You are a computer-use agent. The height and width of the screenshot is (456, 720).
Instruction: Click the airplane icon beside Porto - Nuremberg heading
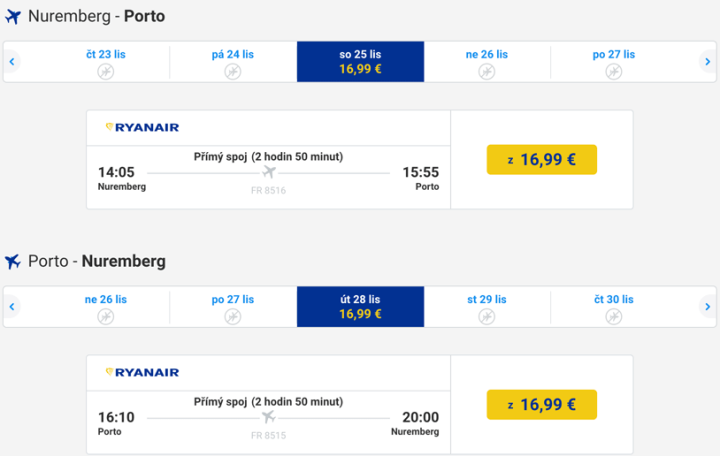13,262
